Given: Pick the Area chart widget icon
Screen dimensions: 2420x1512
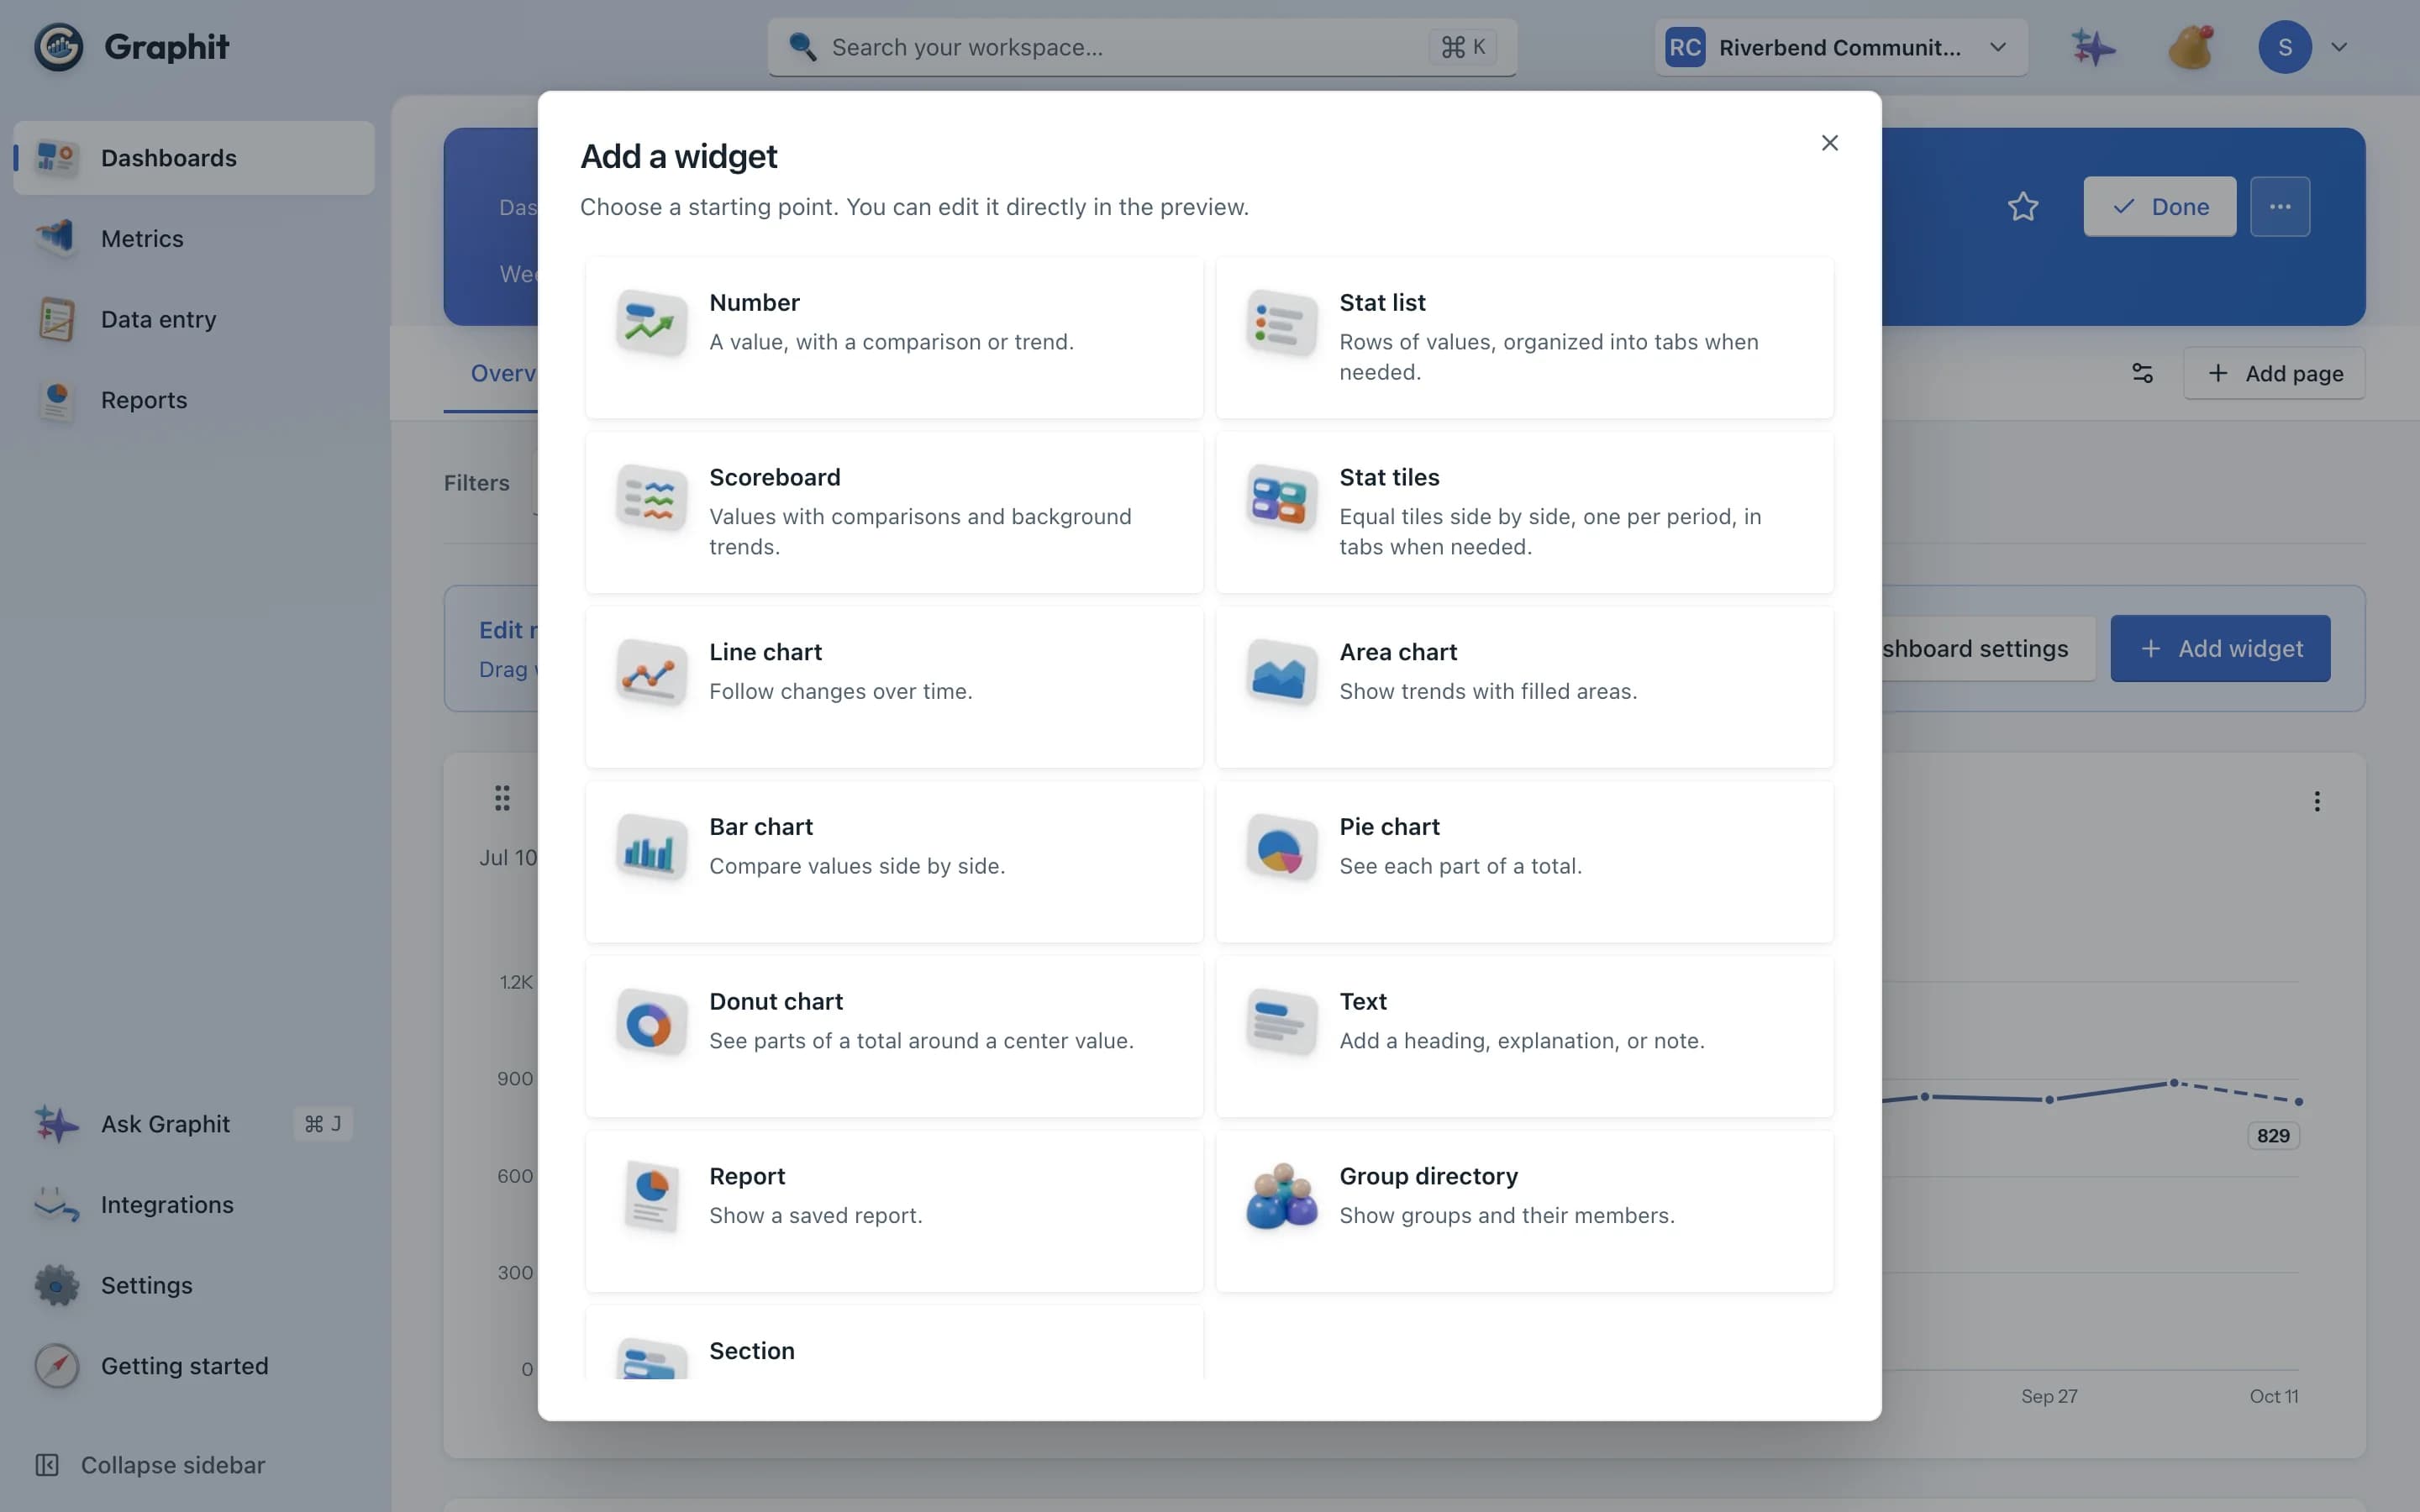Looking at the screenshot, I should click(x=1281, y=673).
